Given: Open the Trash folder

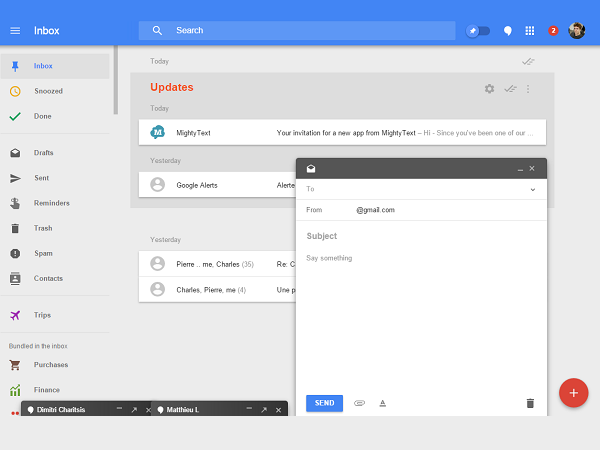Looking at the screenshot, I should click(x=55, y=228).
